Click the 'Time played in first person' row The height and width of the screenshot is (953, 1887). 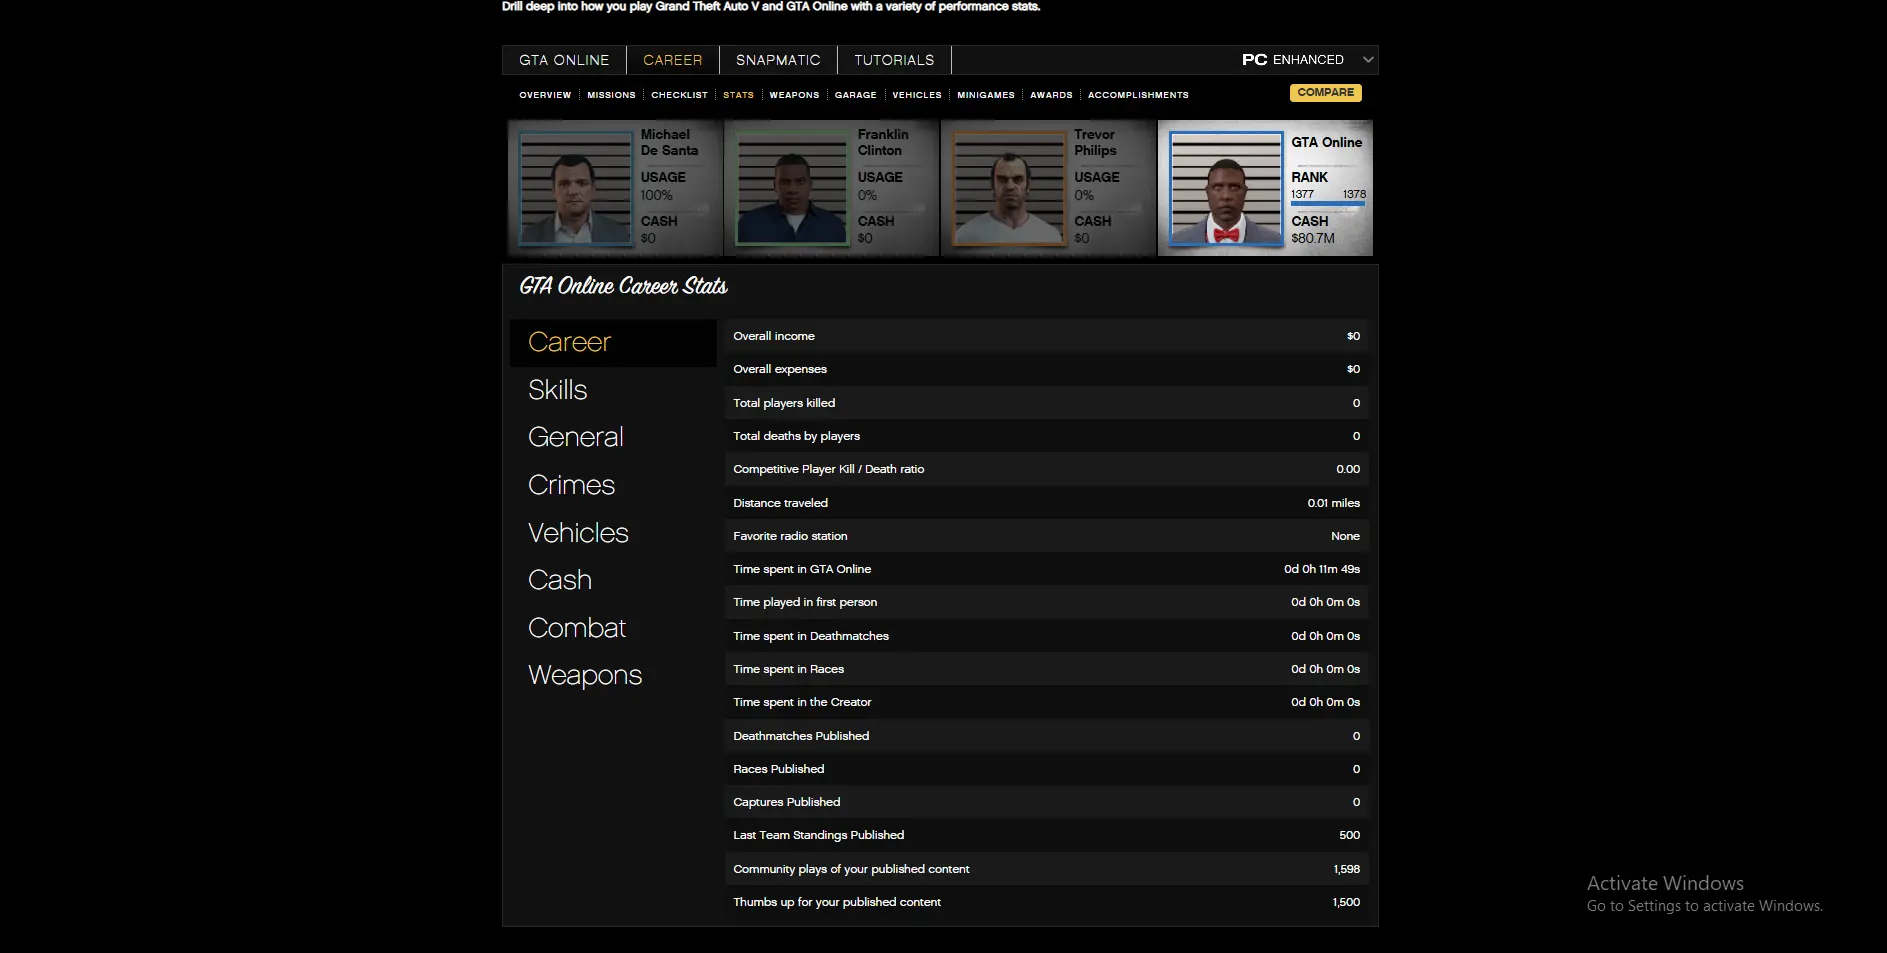click(x=1046, y=602)
